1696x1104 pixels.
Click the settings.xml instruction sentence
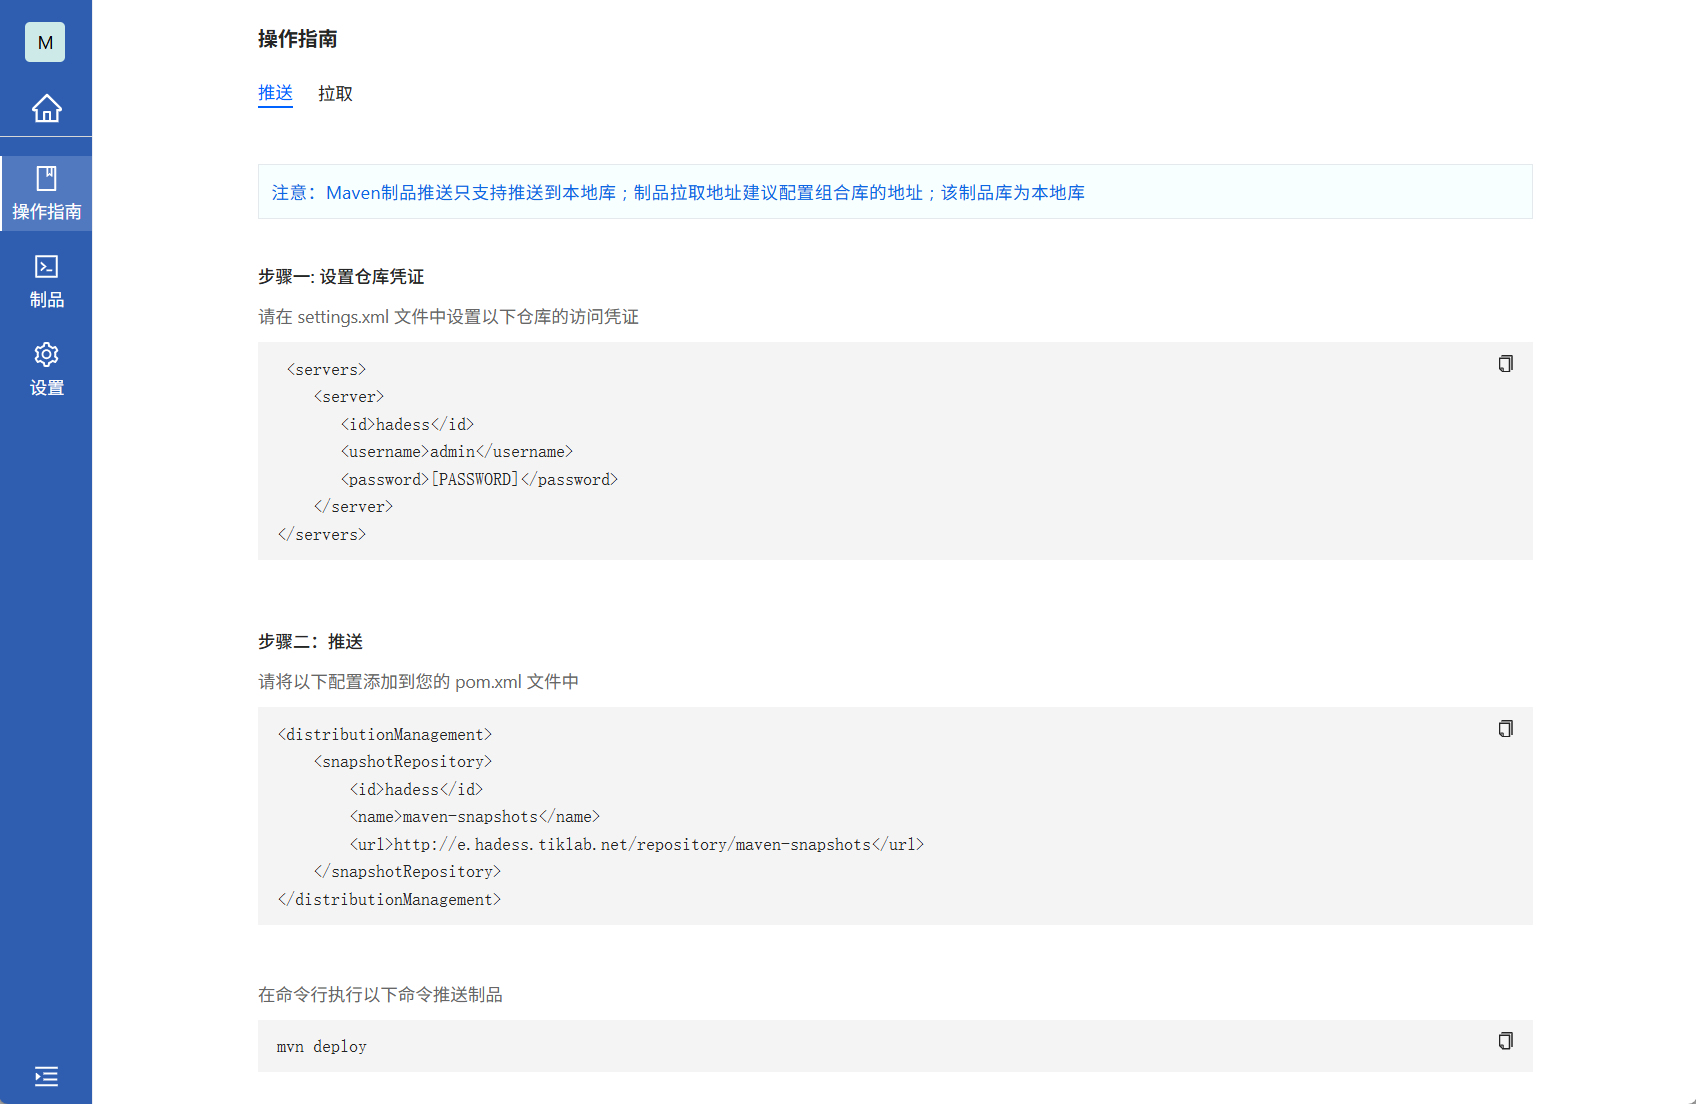click(448, 317)
